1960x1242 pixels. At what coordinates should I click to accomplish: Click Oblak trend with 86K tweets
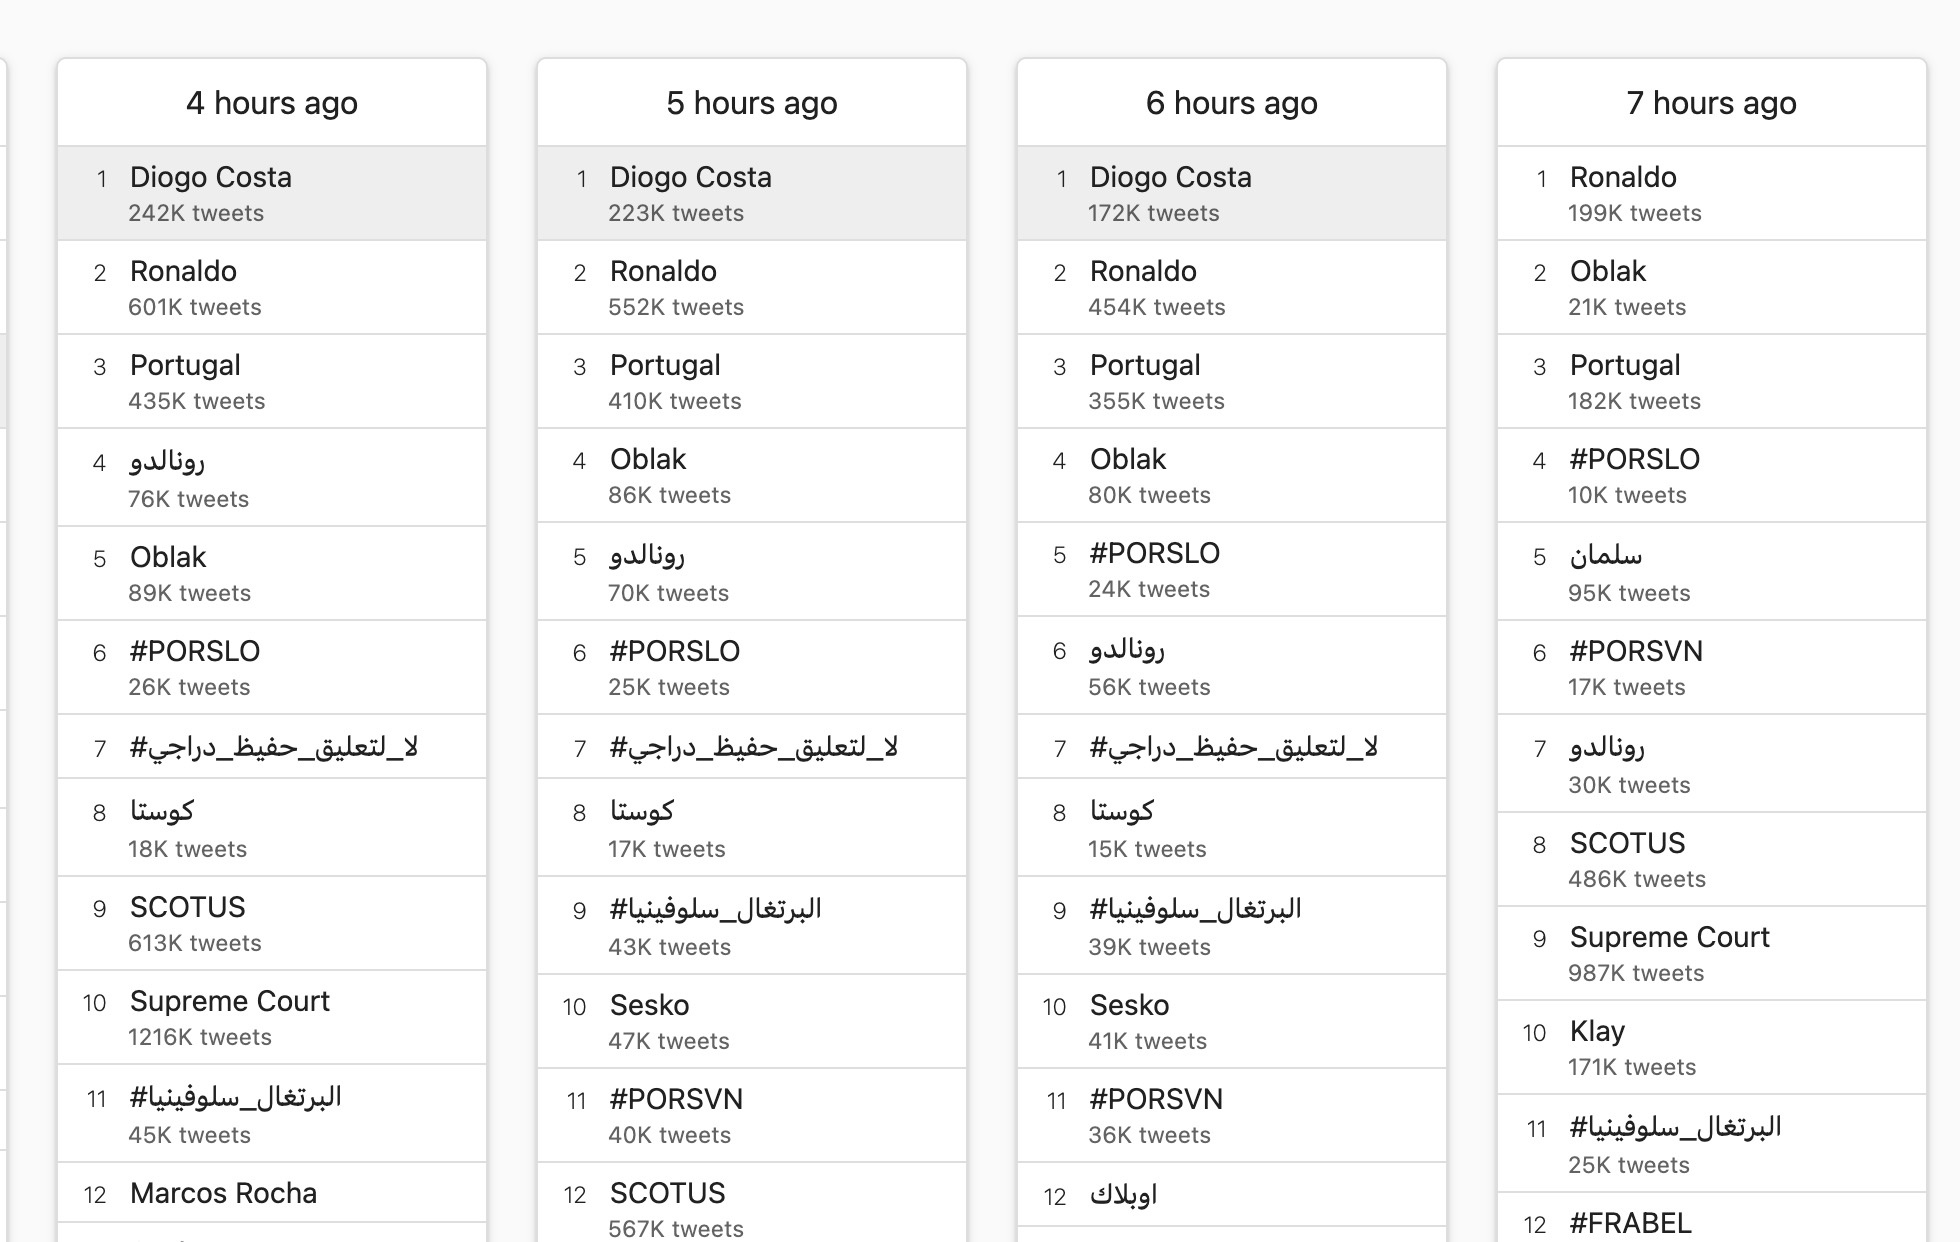click(x=752, y=475)
